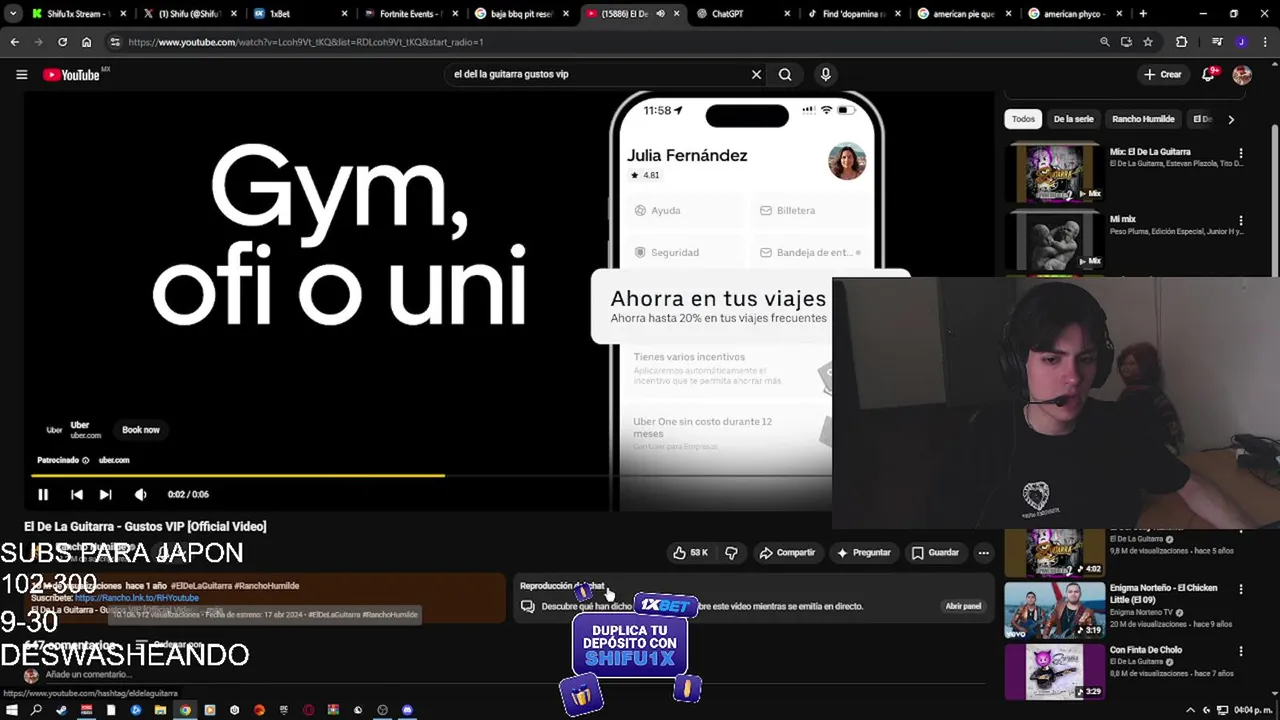This screenshot has width=1280, height=720.
Task: Open Chrome three-dot menu
Action: point(1265,42)
